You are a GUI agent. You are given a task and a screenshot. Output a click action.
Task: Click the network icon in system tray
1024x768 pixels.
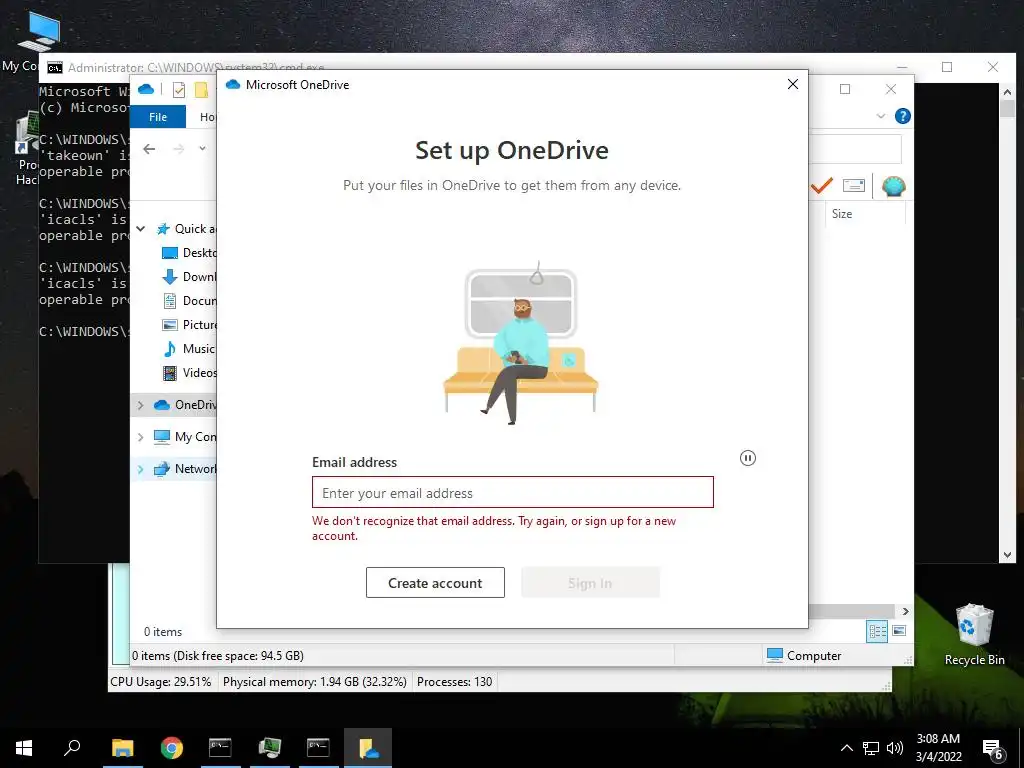click(x=871, y=748)
